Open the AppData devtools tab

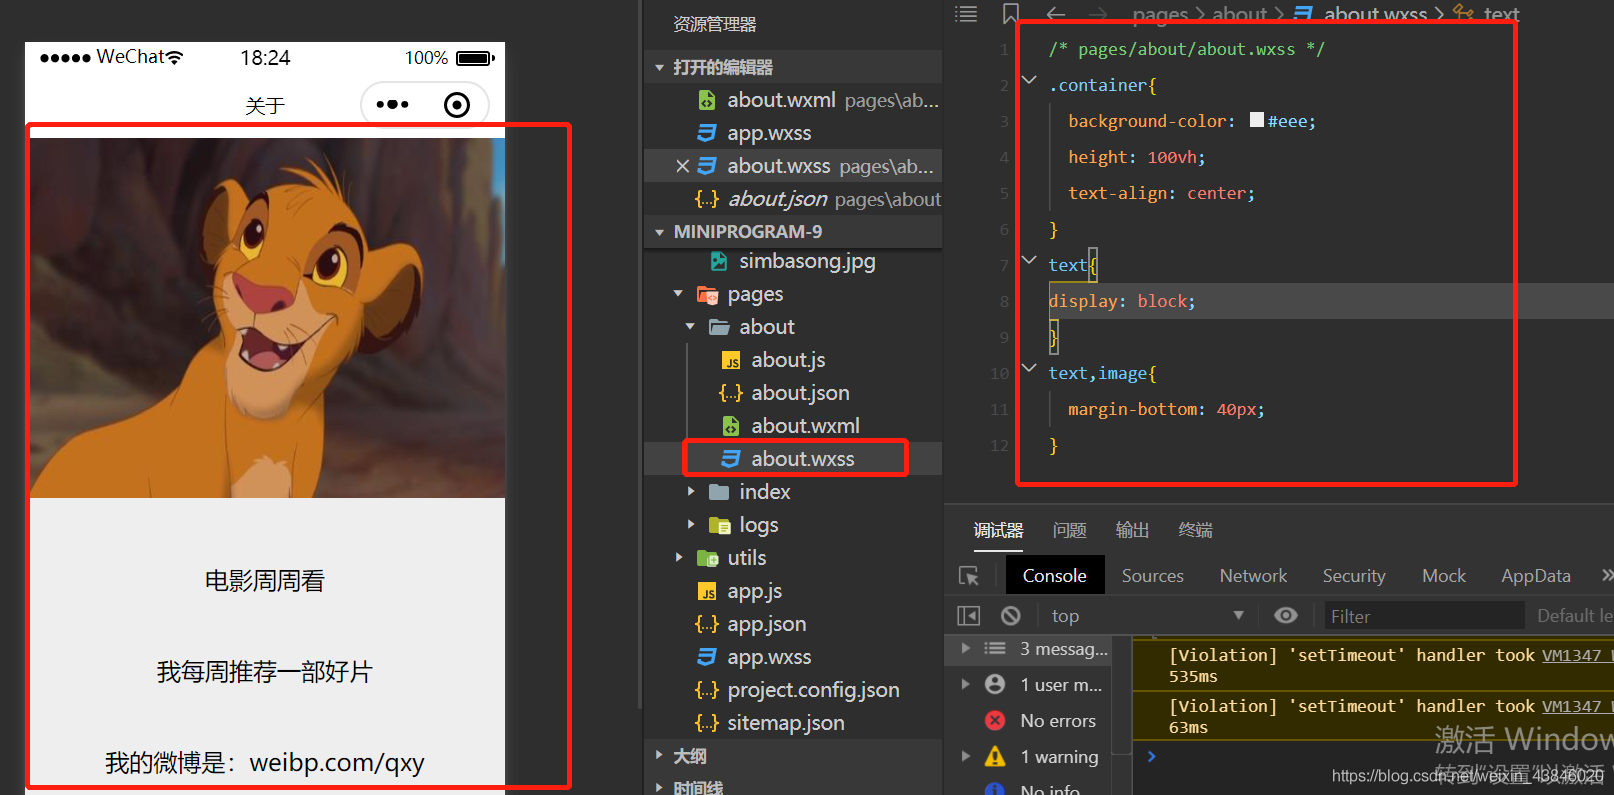(x=1536, y=575)
